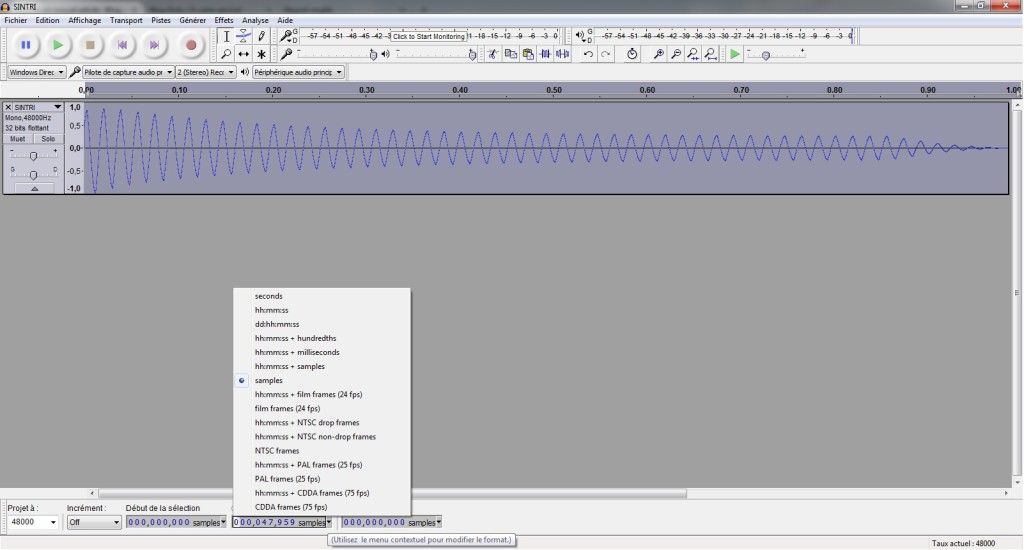Select the Multi-tool asterisk icon
This screenshot has height=550, width=1024.
coord(261,54)
